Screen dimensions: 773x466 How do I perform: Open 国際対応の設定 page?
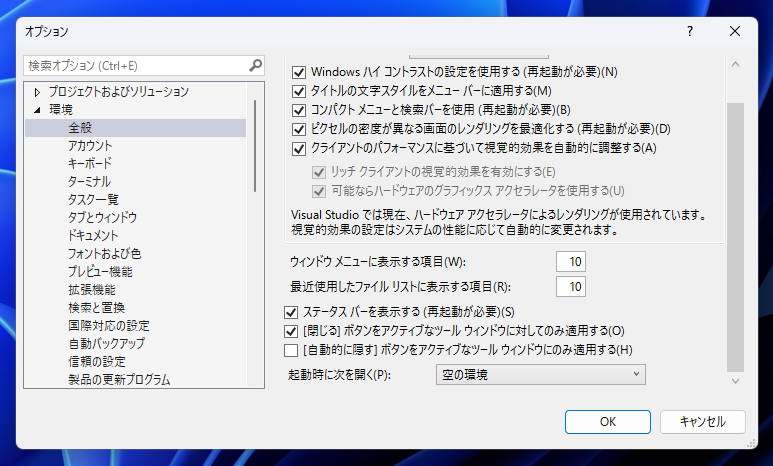[x=108, y=325]
